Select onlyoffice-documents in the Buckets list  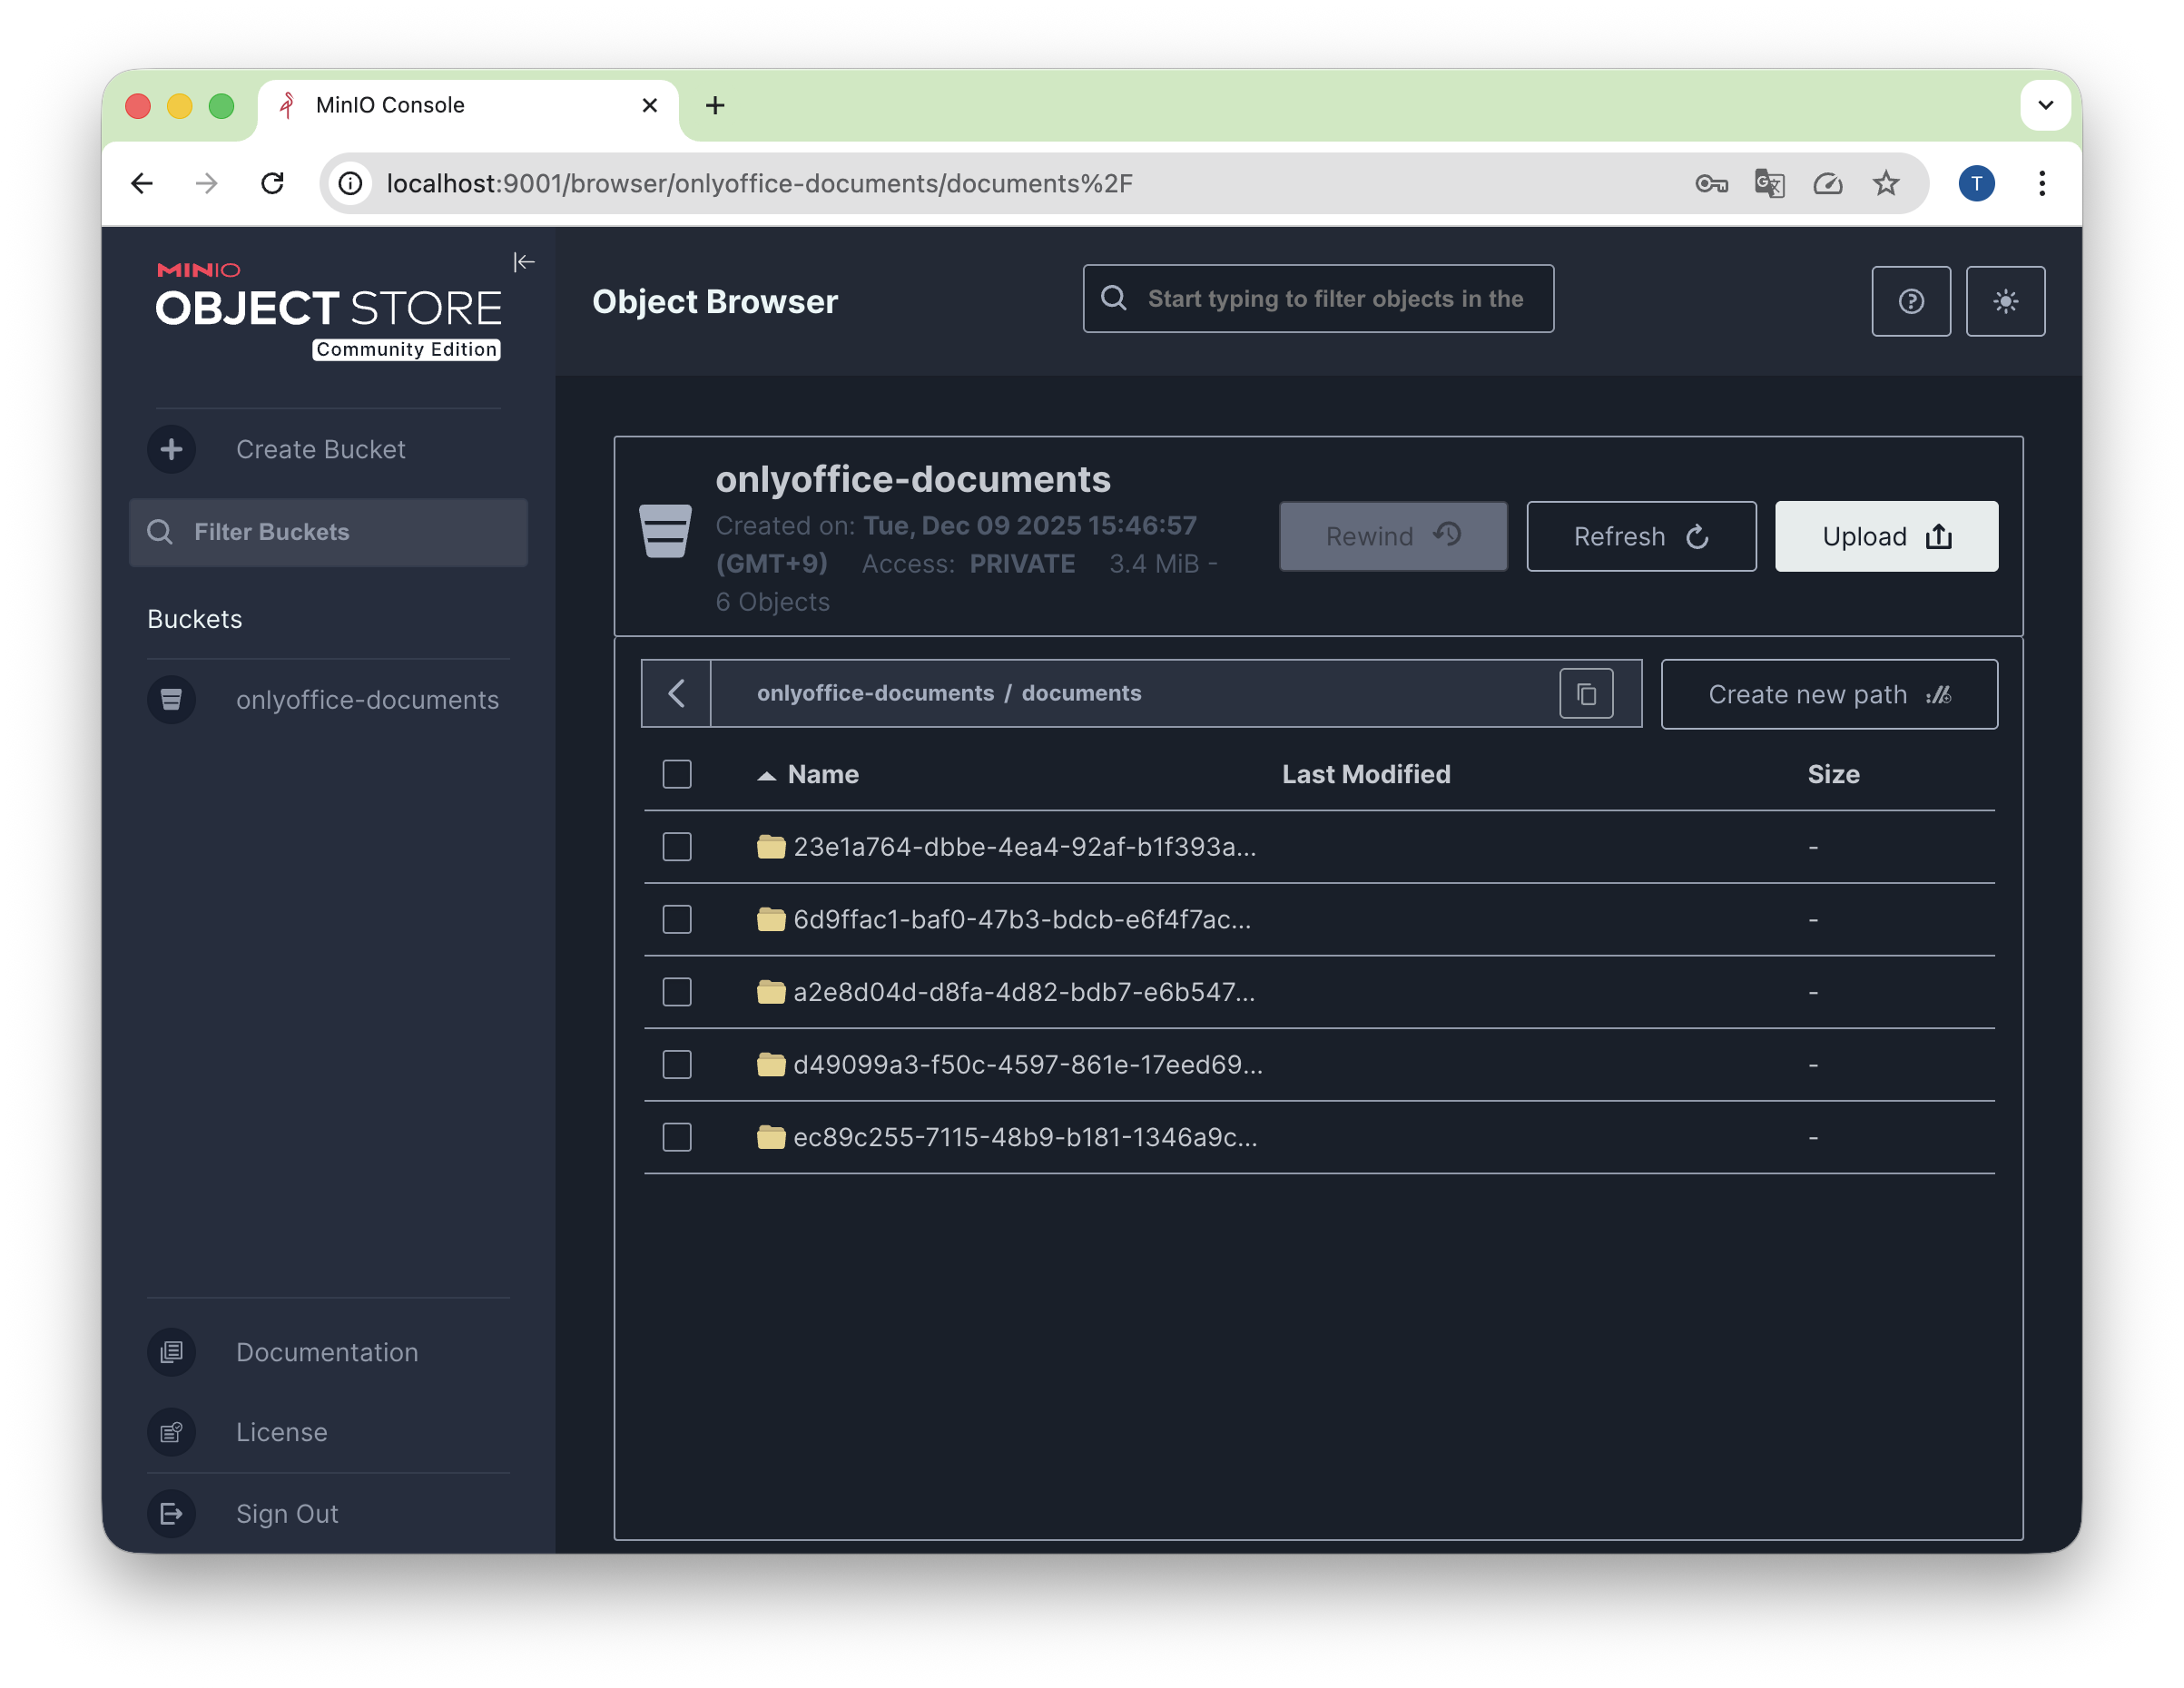click(x=327, y=699)
